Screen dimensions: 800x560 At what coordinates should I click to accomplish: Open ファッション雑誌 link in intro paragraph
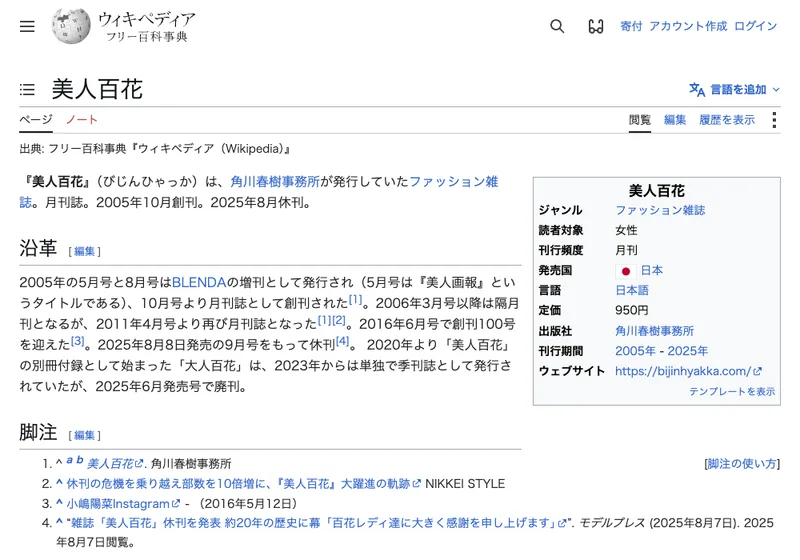pos(454,182)
